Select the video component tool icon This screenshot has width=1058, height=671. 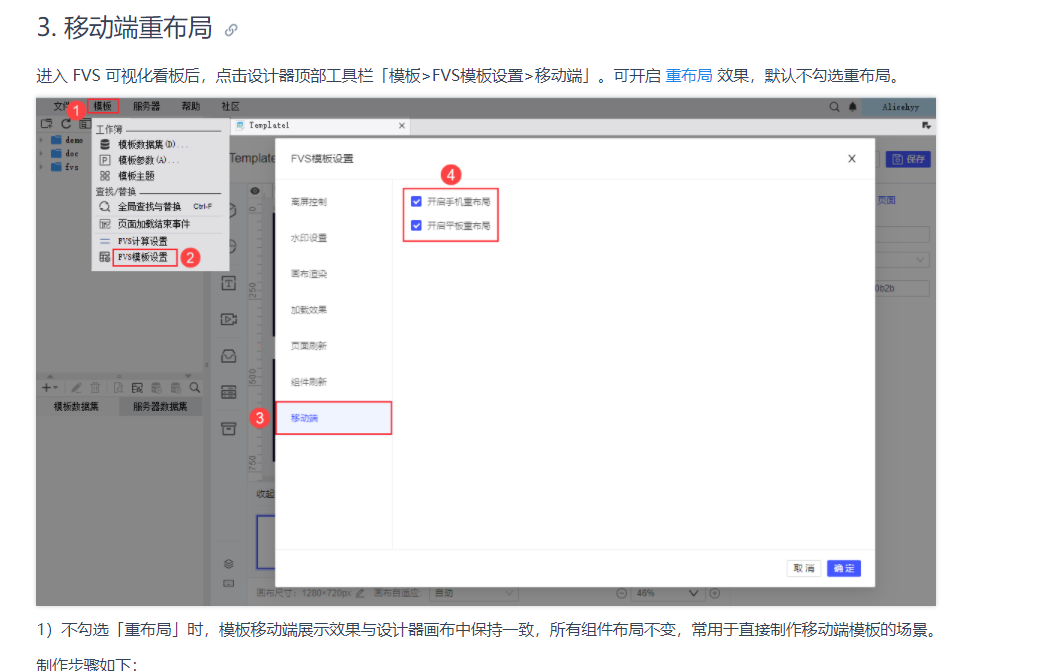pos(229,319)
